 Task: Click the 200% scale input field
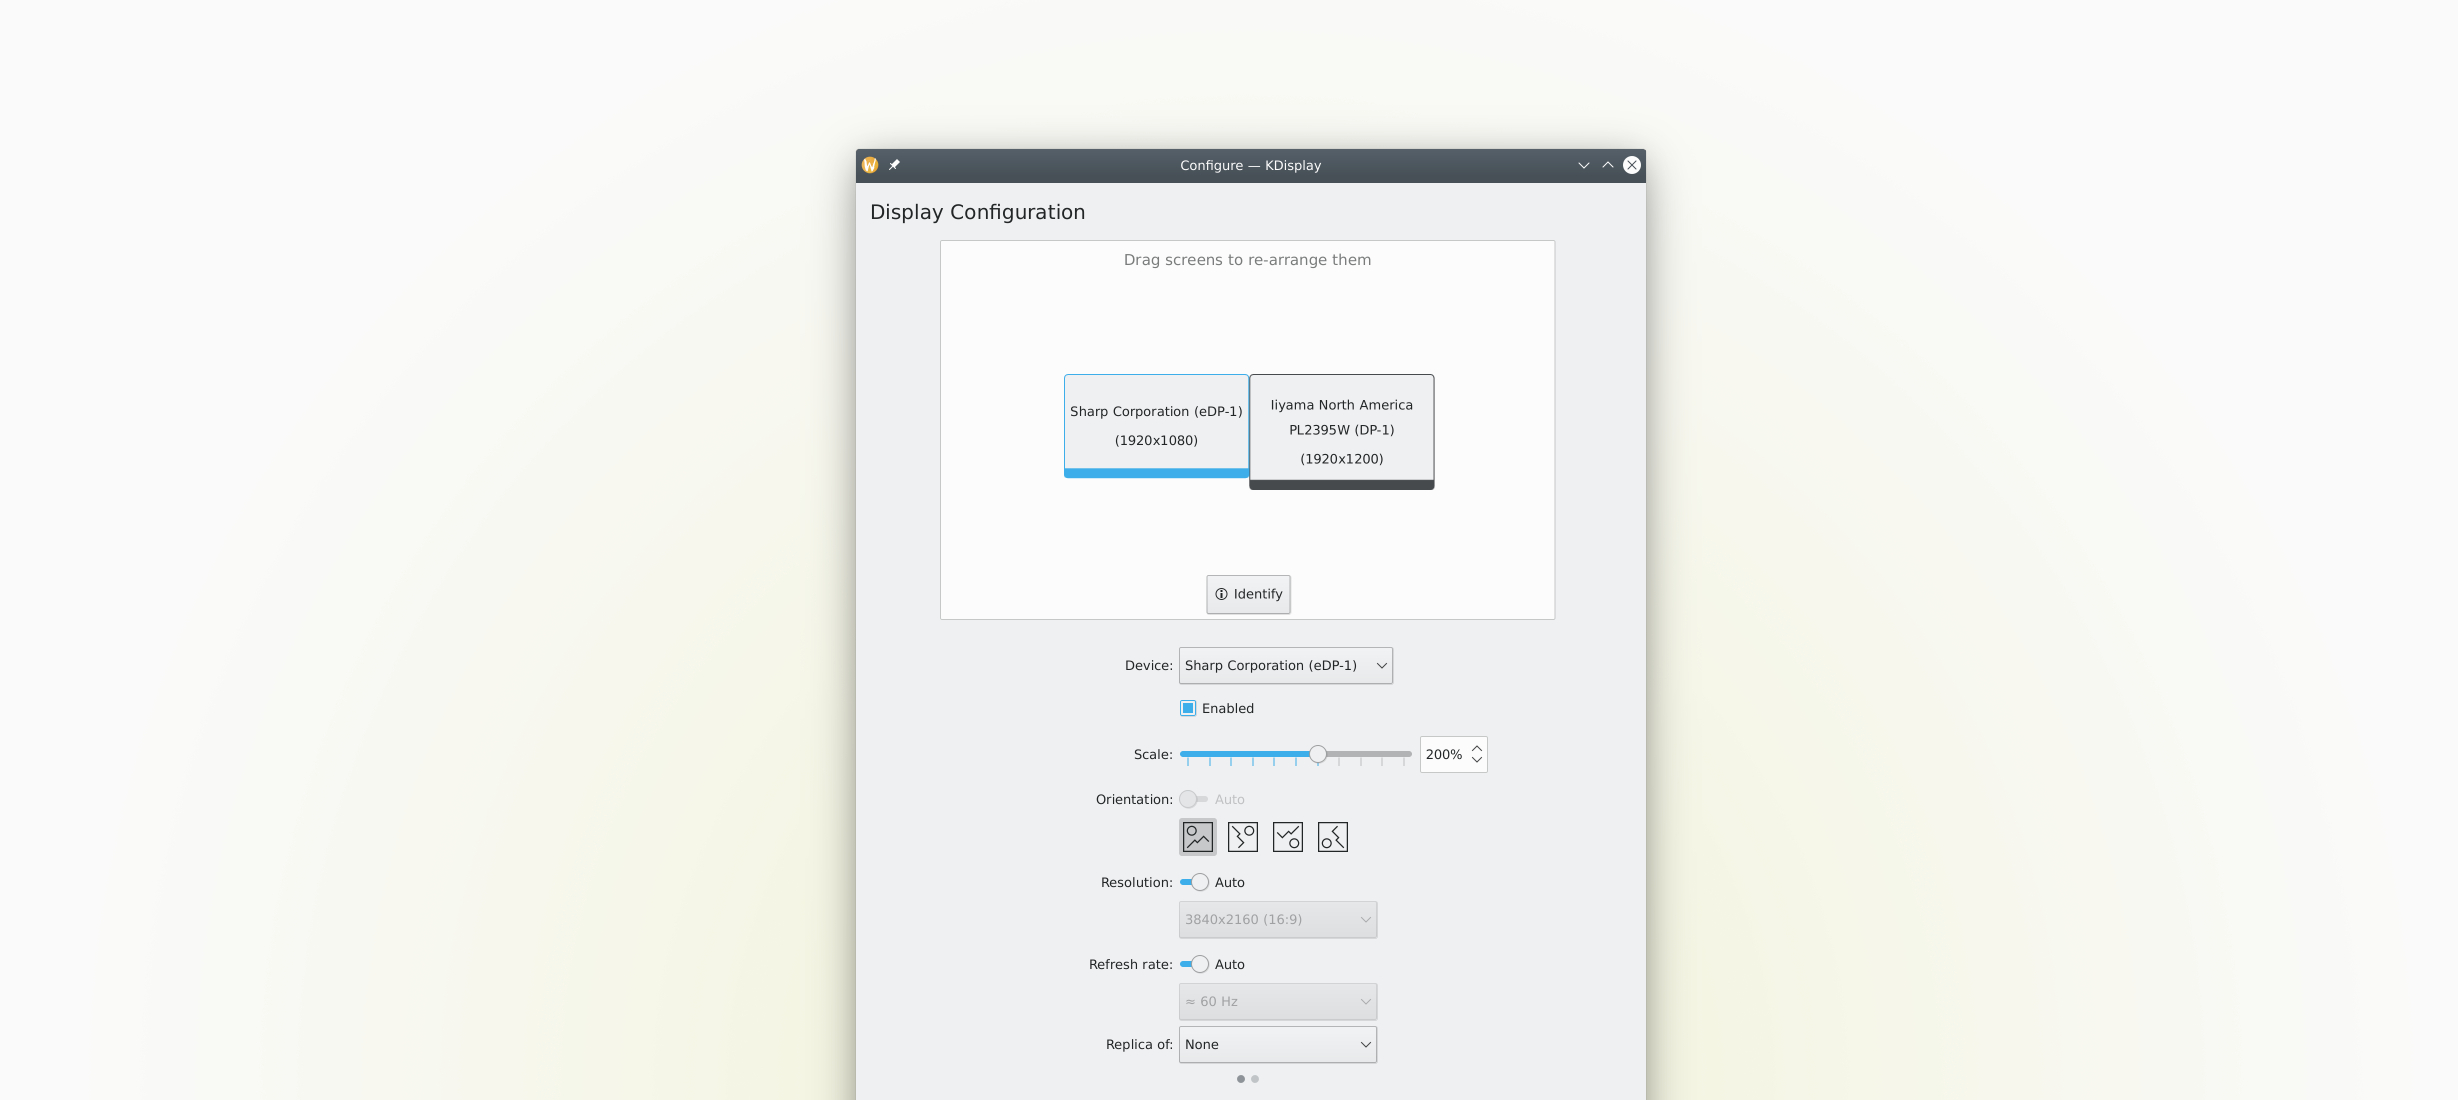point(1443,755)
